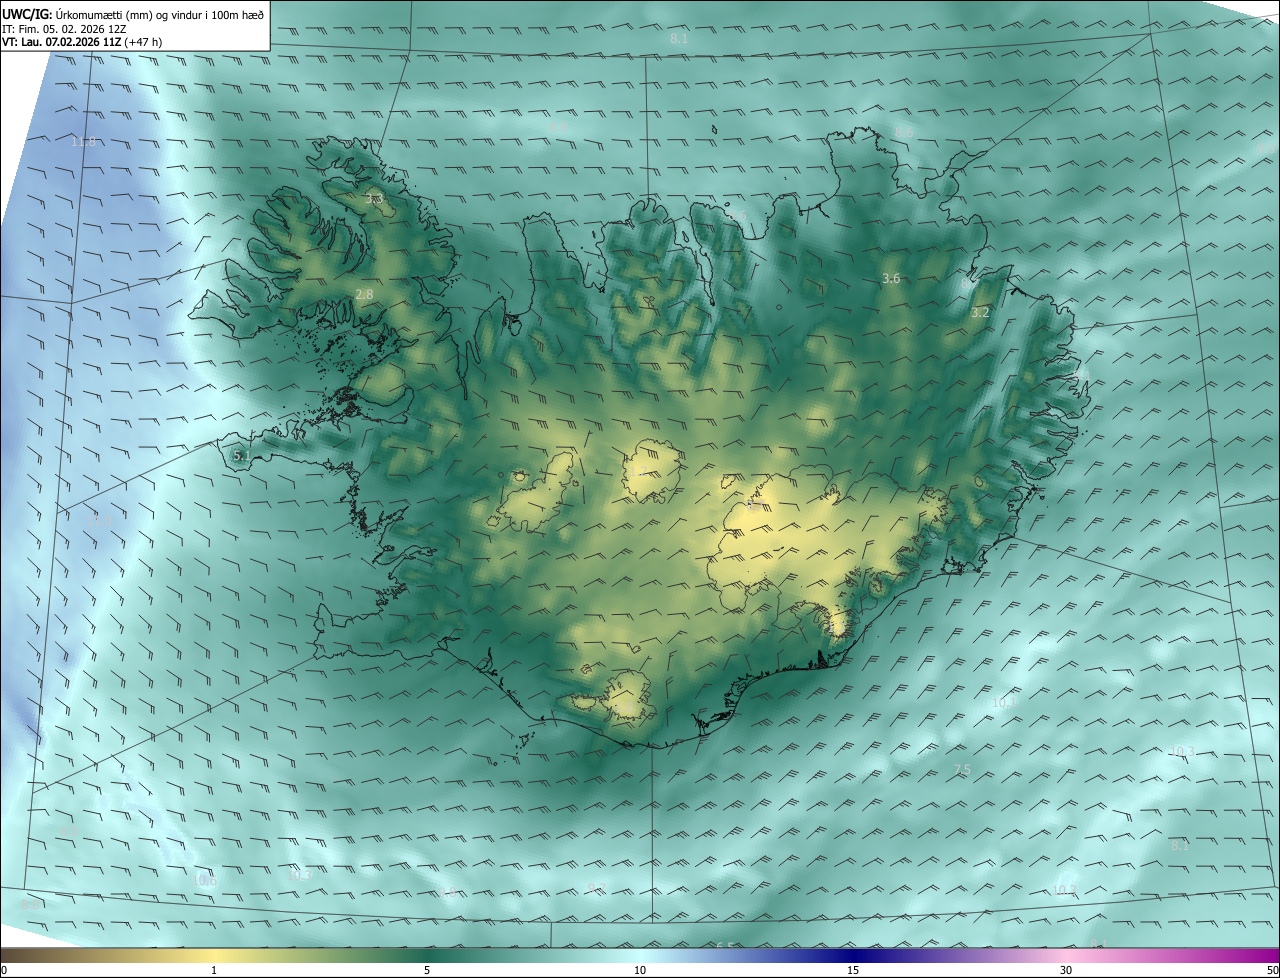Click the dark navy segment of the color bar
Viewport: 1280px width, 978px height.
click(853, 955)
